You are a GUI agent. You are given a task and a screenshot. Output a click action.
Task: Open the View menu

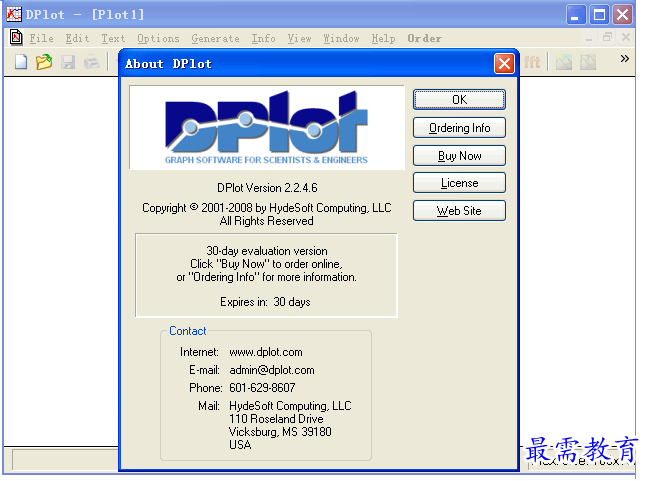299,38
